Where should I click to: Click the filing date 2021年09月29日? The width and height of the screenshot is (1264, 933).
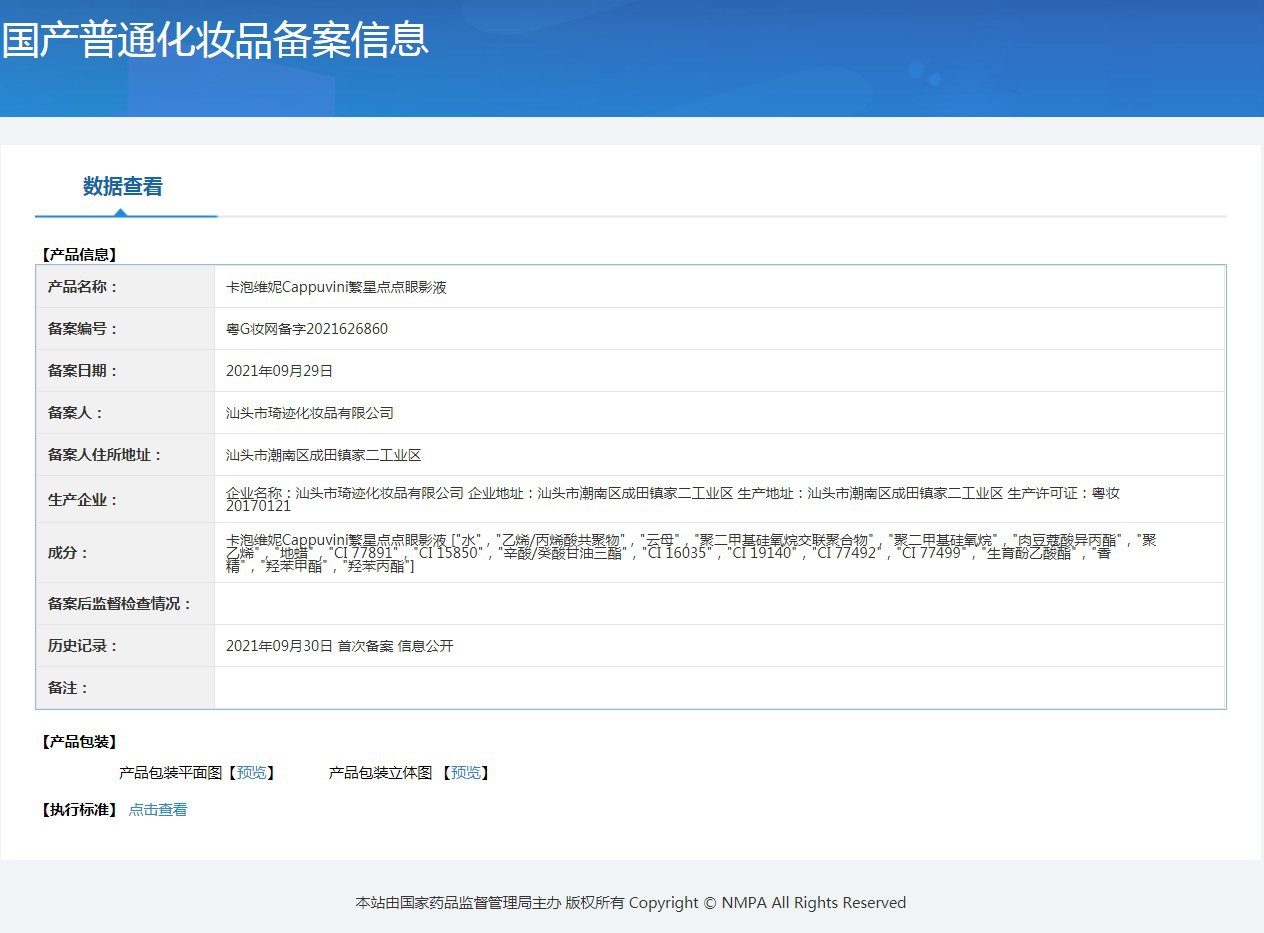click(279, 371)
